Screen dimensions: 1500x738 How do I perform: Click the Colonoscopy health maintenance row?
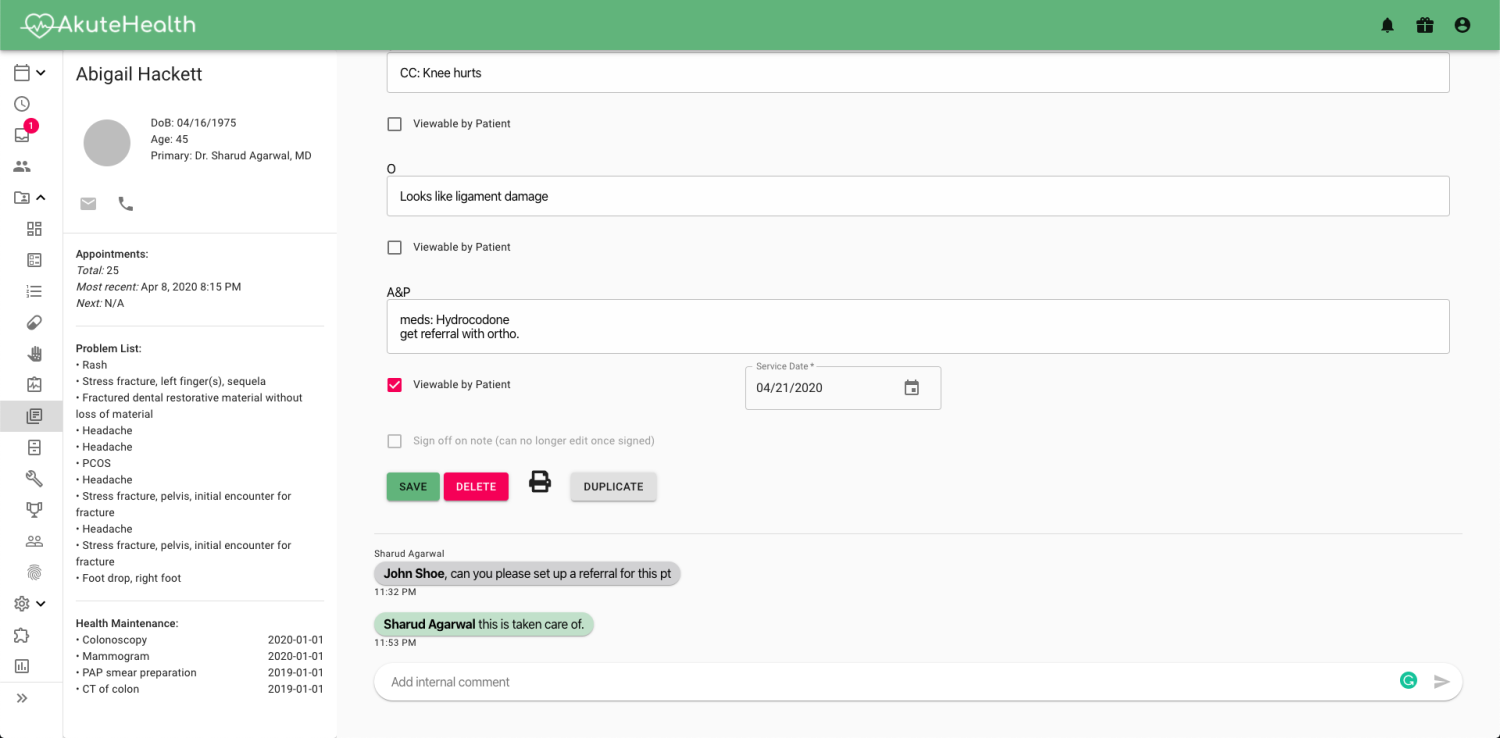(200, 640)
